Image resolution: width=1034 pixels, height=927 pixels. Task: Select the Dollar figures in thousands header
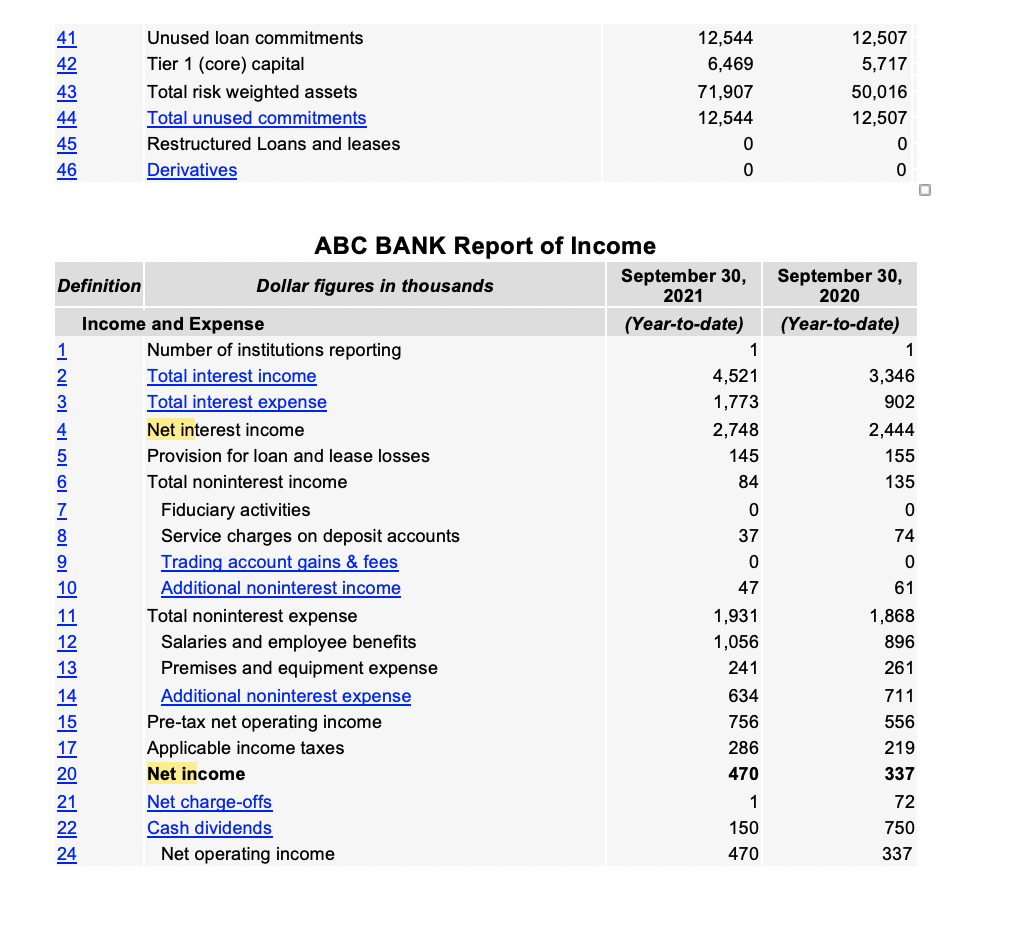tap(375, 285)
